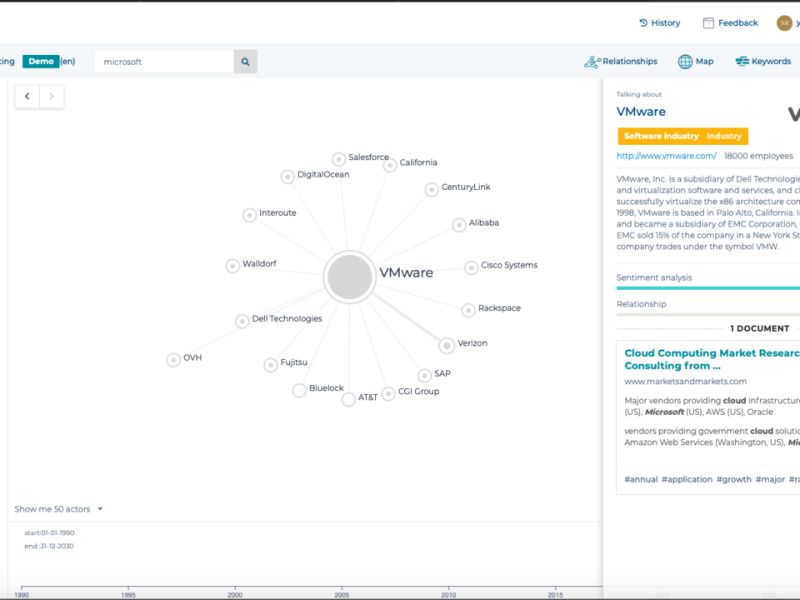Open History from the top bar
The width and height of the screenshot is (800, 600).
point(659,23)
